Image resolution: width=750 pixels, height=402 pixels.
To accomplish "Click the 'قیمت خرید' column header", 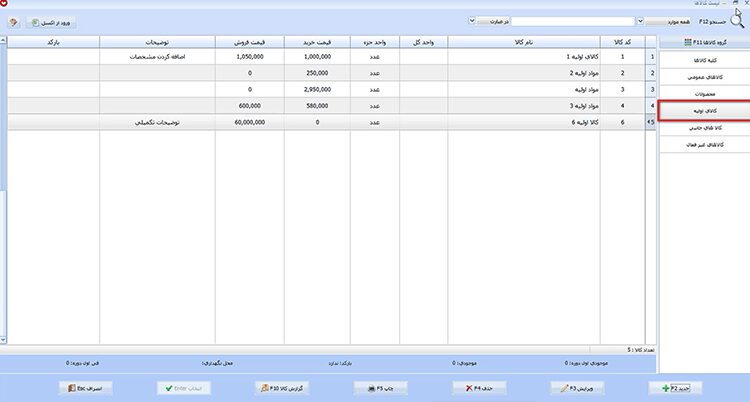I will [x=317, y=42].
